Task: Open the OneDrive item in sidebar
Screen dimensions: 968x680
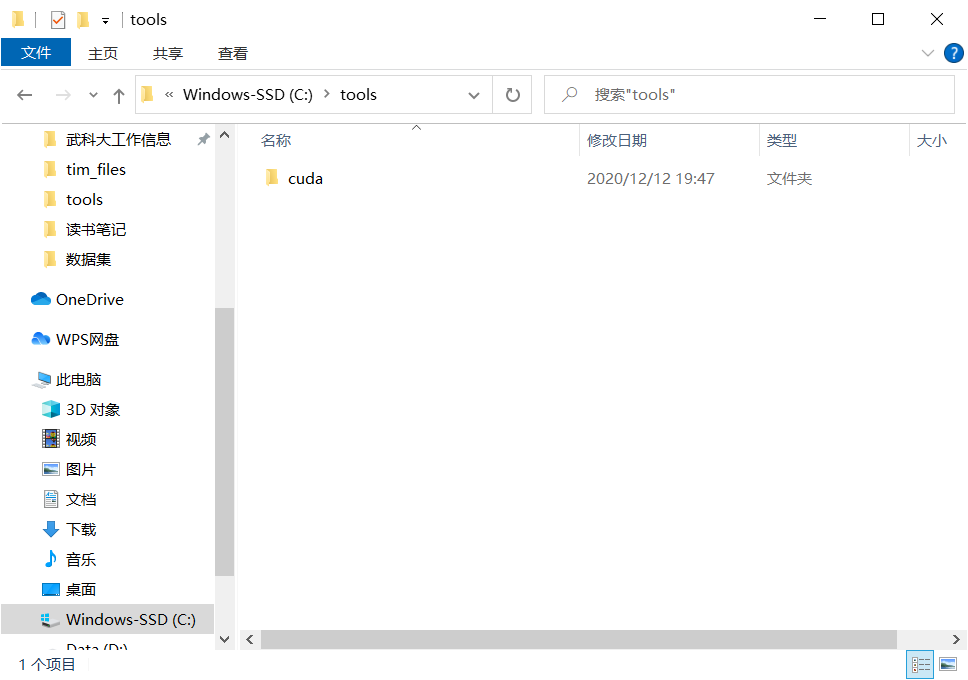Action: (90, 299)
